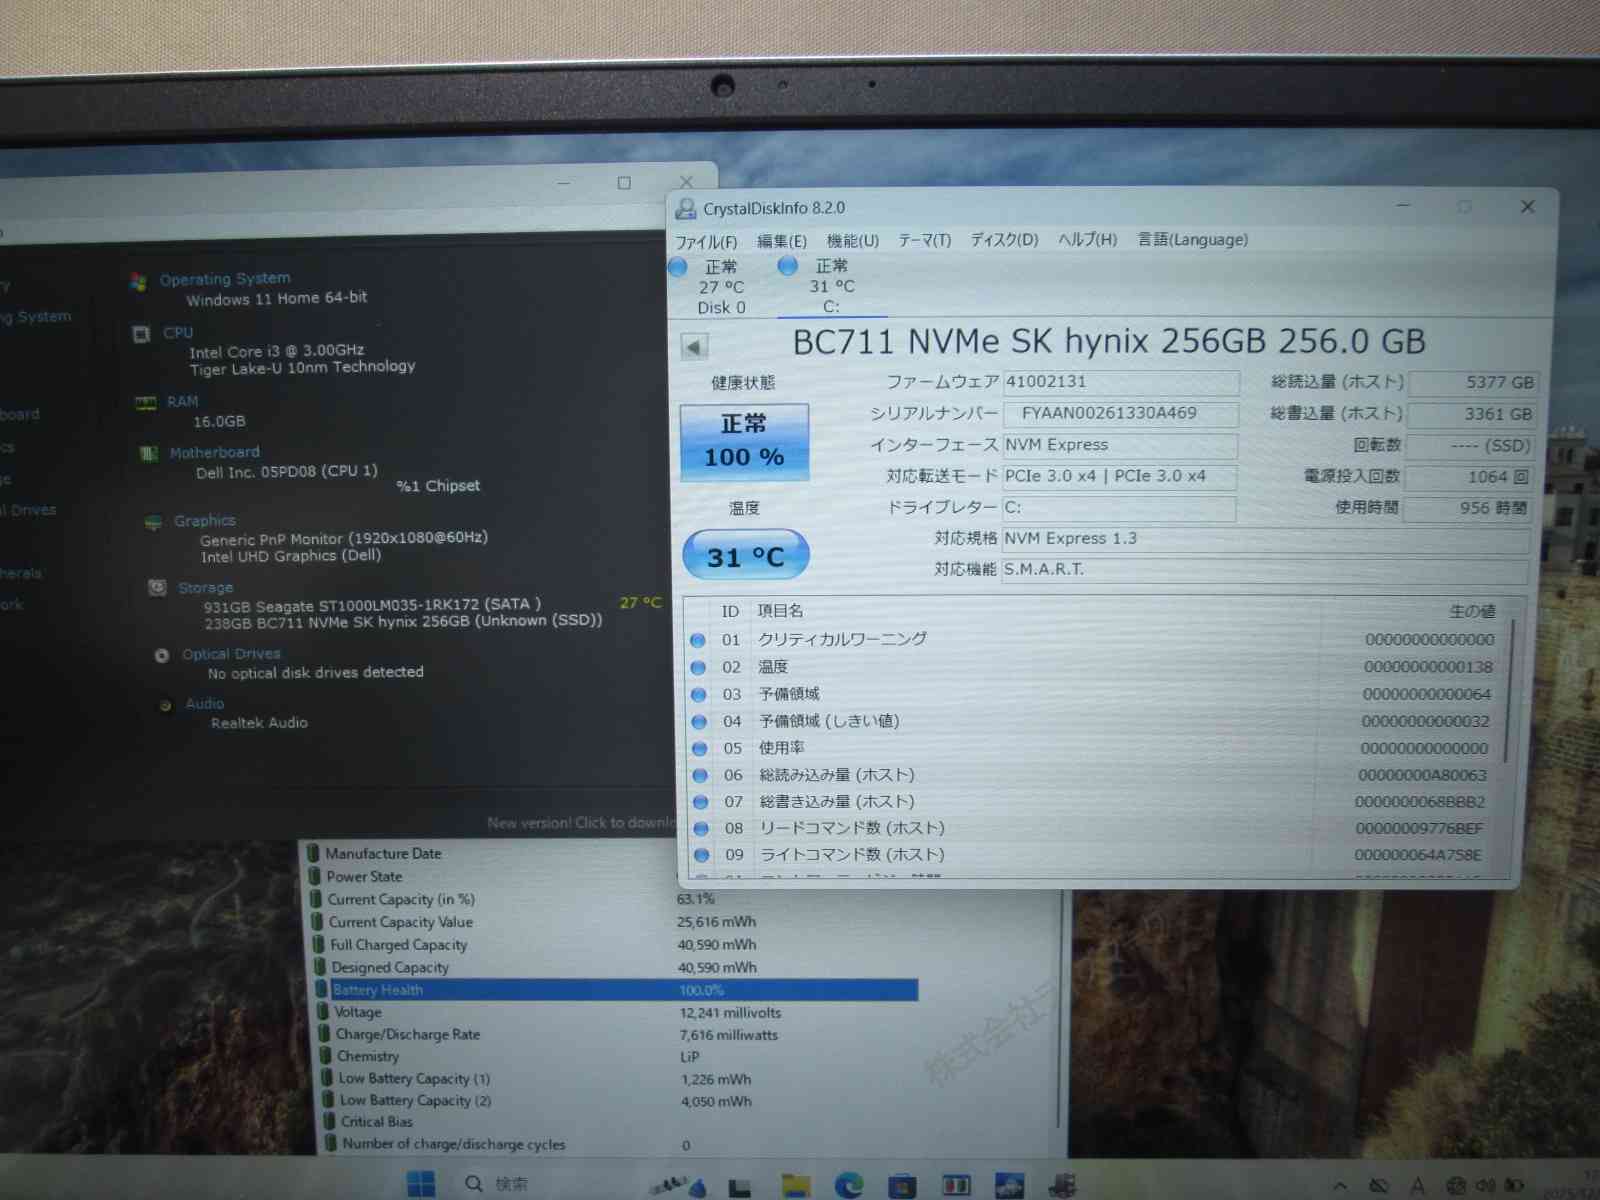Click the previous disk arrow button
Image resolution: width=1600 pixels, height=1200 pixels.
tap(694, 347)
